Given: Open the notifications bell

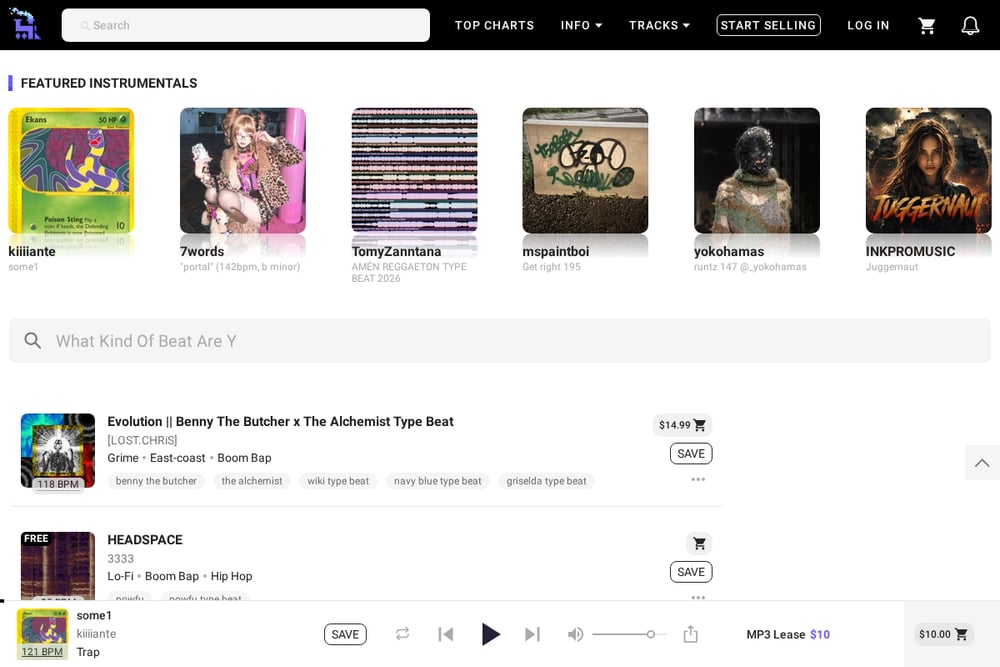Looking at the screenshot, I should (970, 26).
